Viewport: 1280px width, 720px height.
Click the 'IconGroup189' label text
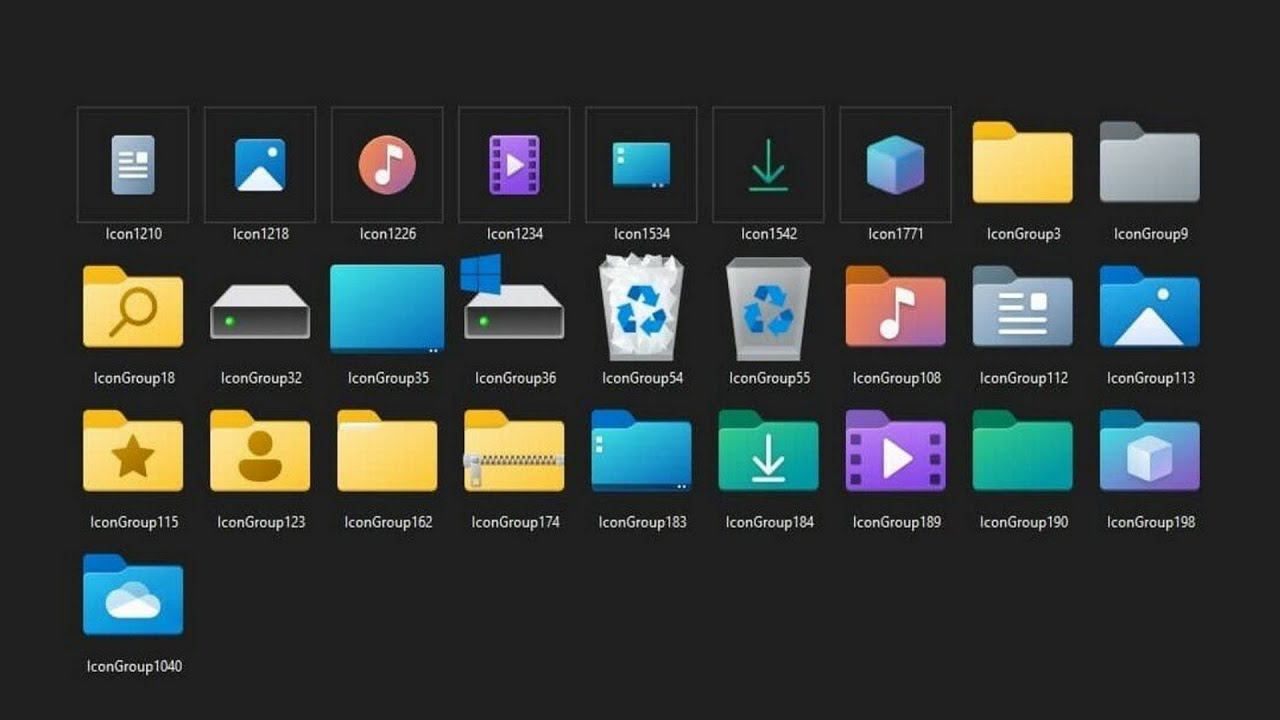(x=895, y=522)
